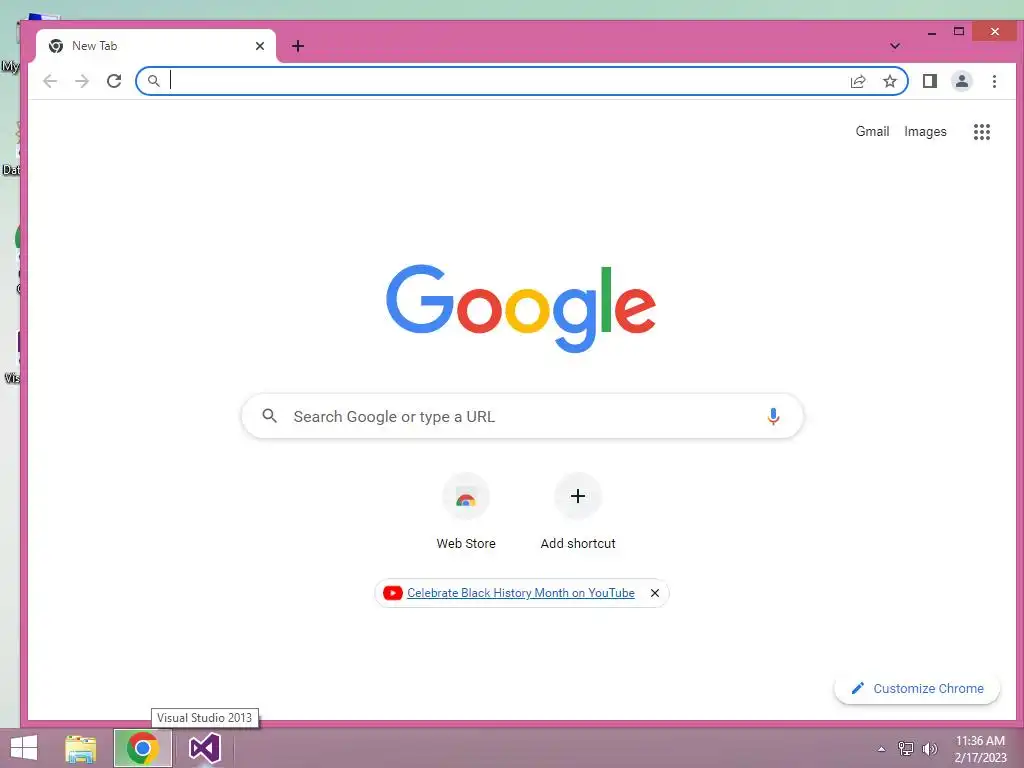This screenshot has height=768, width=1024.
Task: Open the profile avatar menu
Action: 962,81
